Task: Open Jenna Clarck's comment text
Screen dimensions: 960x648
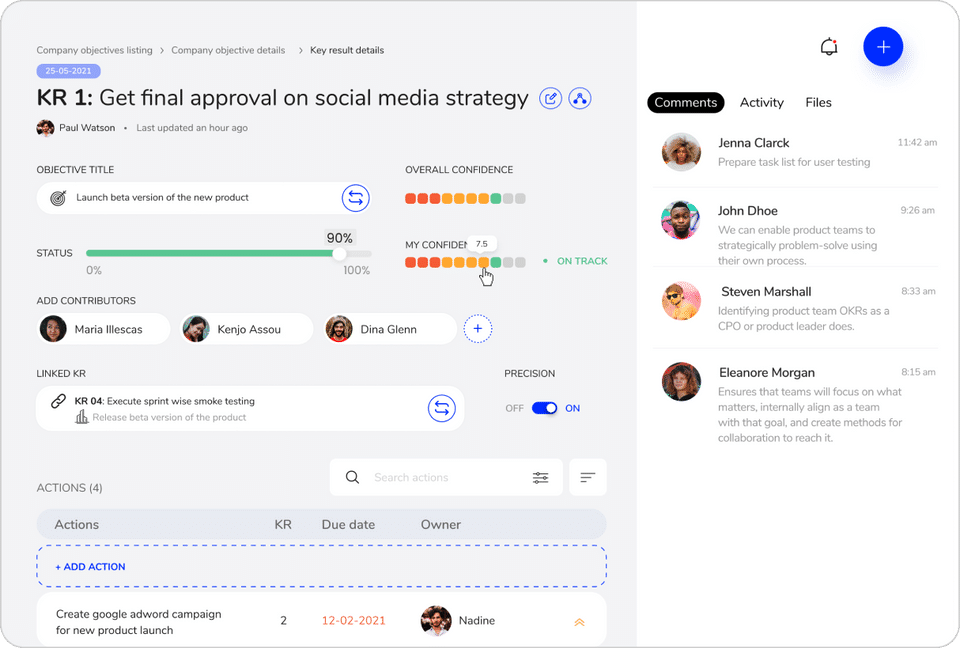Action: pyautogui.click(x=794, y=162)
